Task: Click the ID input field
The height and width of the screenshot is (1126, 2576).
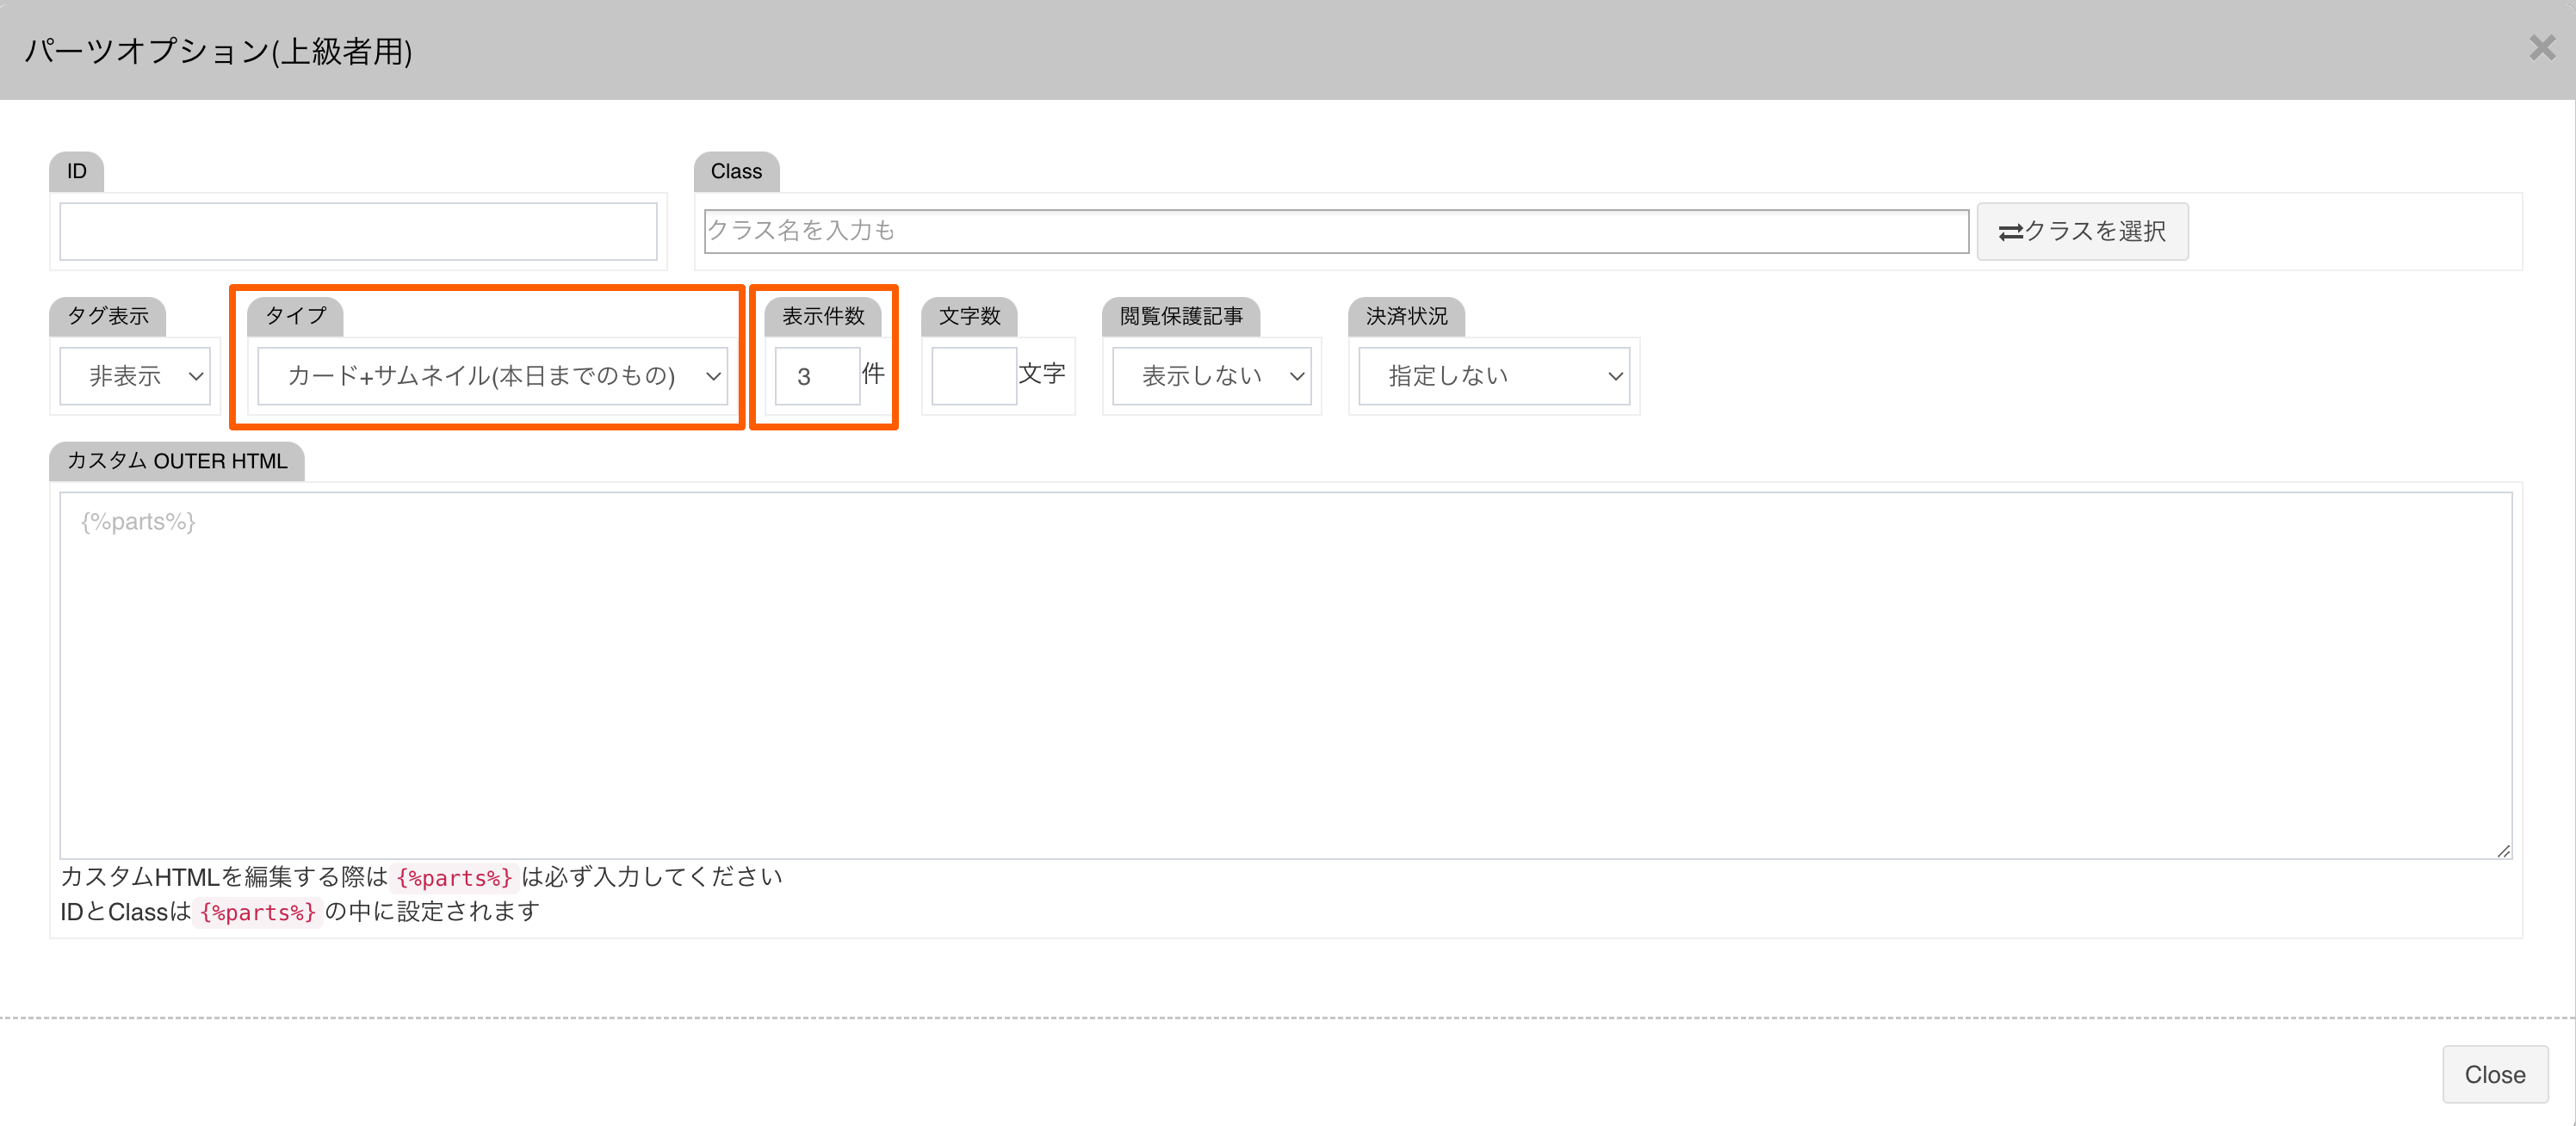Action: [358, 231]
